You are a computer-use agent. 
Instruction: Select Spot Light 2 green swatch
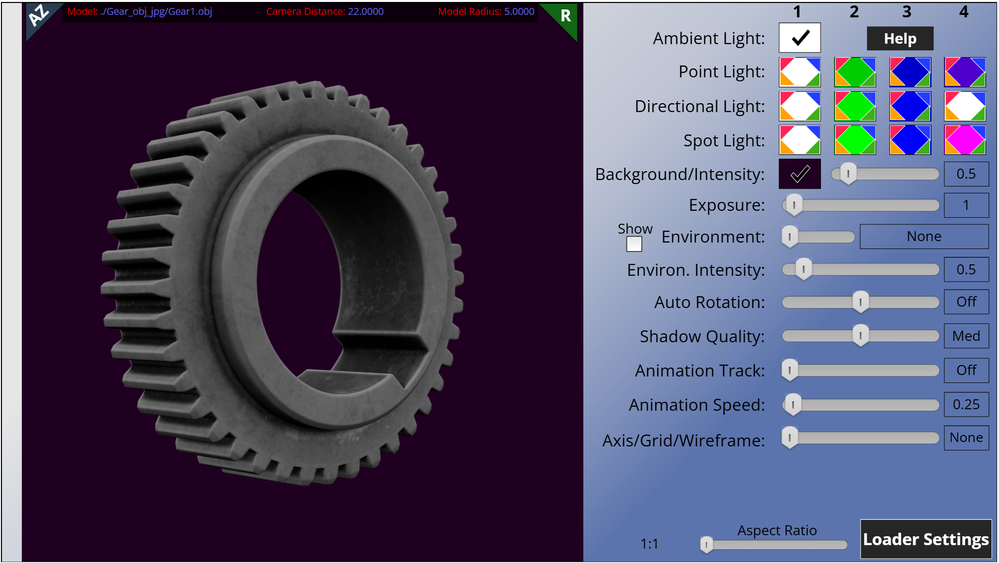(855, 140)
